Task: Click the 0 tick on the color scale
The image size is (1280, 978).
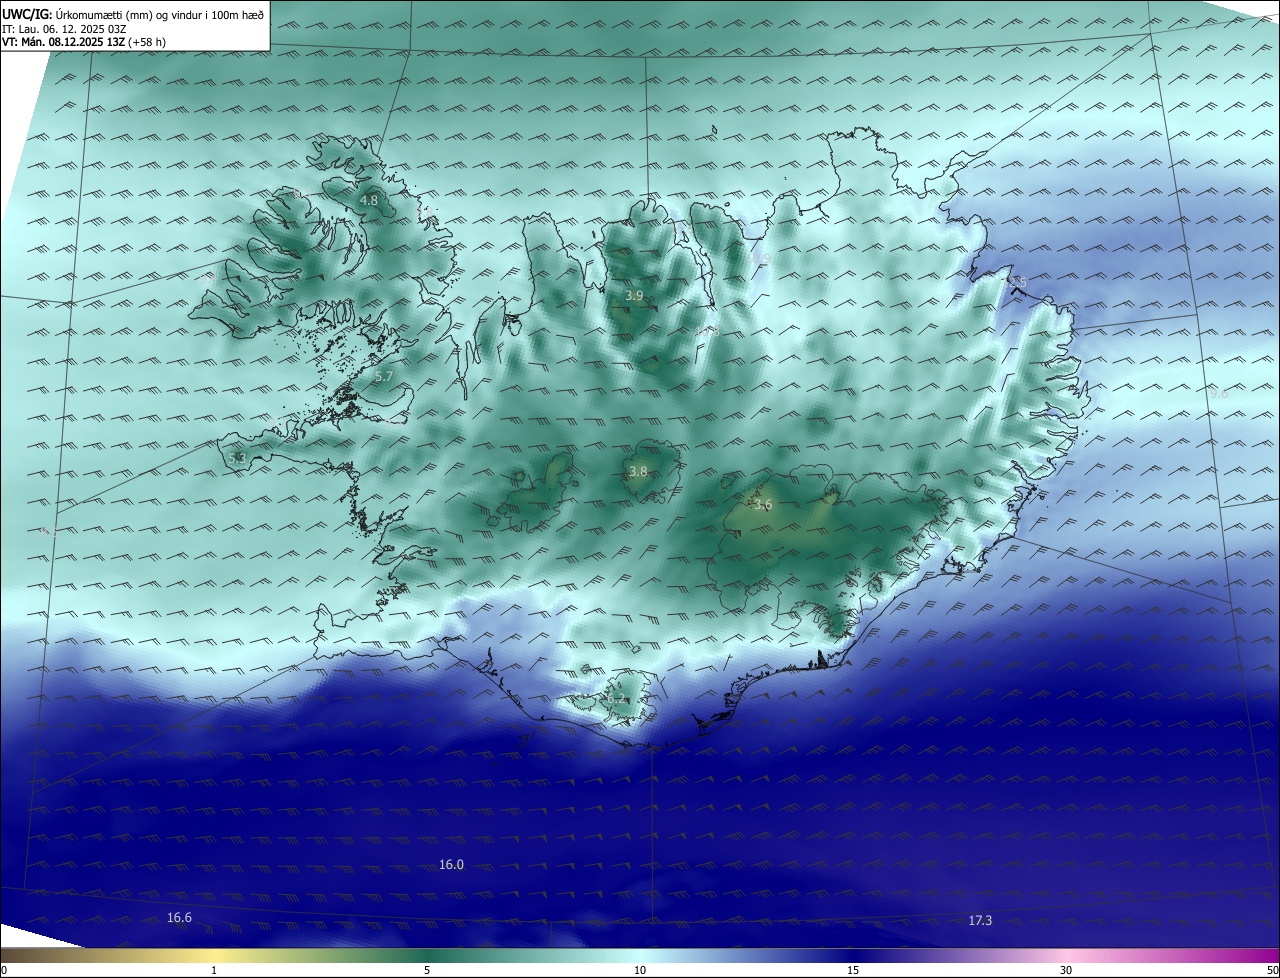Action: coord(3,970)
